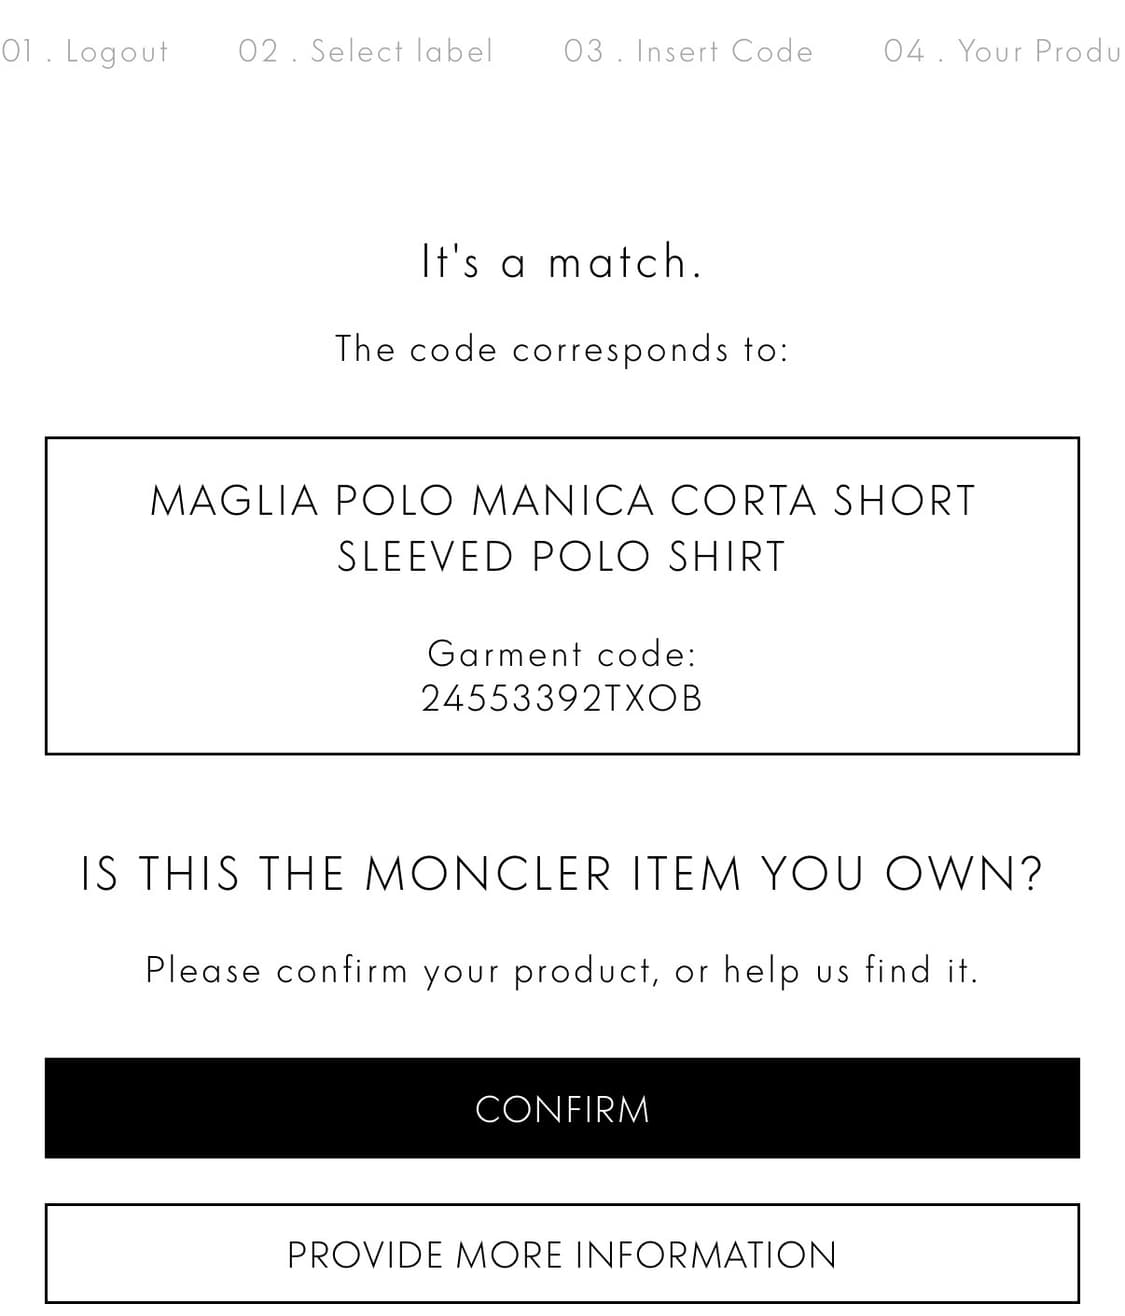Viewport: 1125px width, 1316px height.
Task: Click step number 01 in breadcrumb
Action: pyautogui.click(x=17, y=51)
